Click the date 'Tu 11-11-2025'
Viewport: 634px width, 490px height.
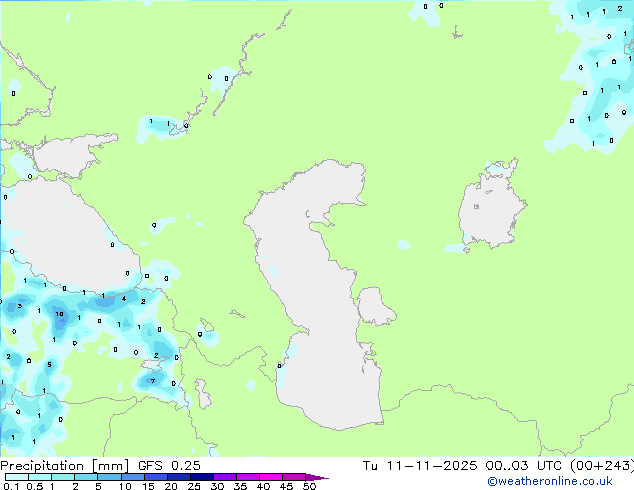(420, 466)
